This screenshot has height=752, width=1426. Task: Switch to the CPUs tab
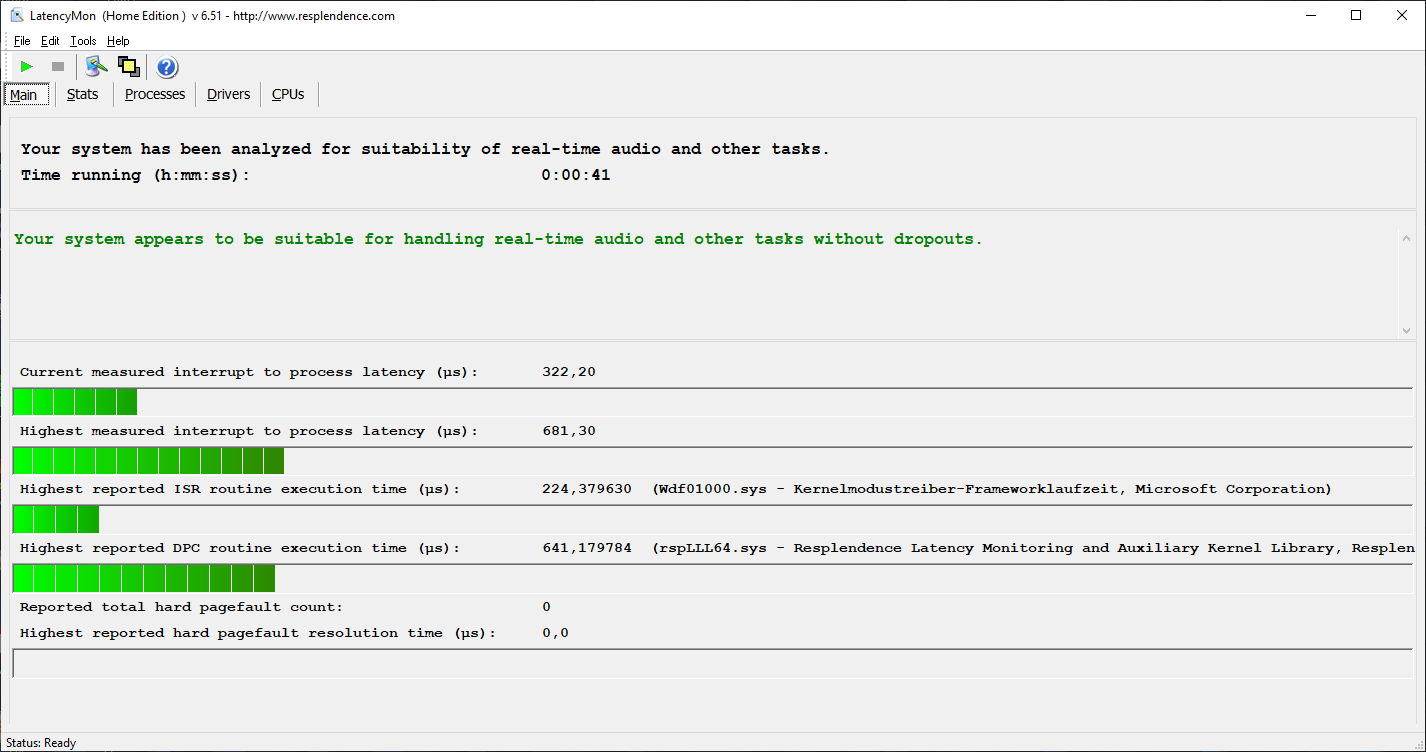288,94
